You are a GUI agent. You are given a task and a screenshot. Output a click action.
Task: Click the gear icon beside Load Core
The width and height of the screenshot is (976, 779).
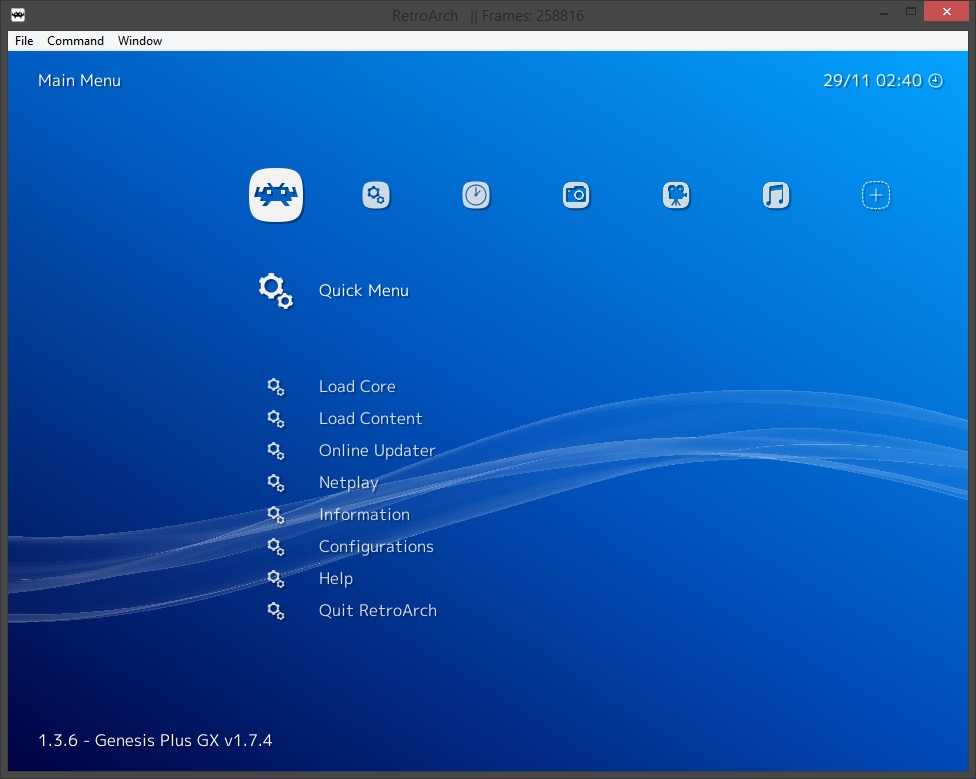pos(276,387)
